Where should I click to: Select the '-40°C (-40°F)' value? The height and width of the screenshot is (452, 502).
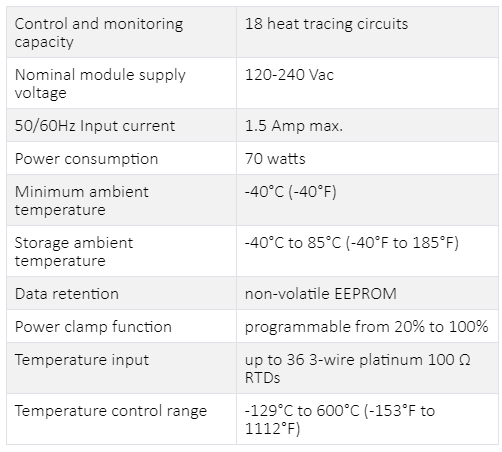click(291, 192)
